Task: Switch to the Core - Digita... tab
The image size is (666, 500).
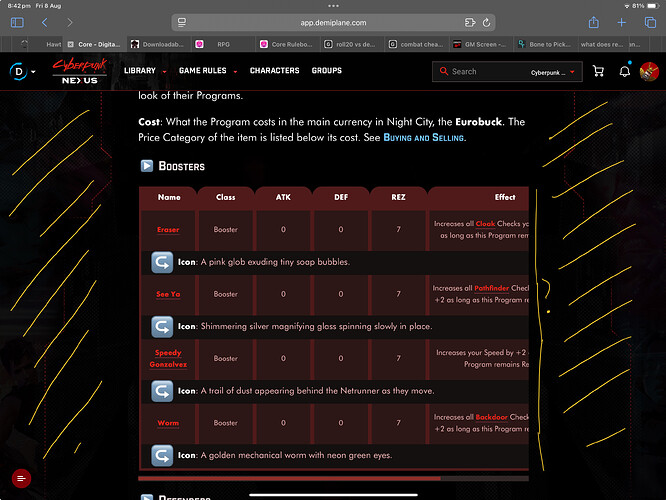Action: tap(94, 44)
